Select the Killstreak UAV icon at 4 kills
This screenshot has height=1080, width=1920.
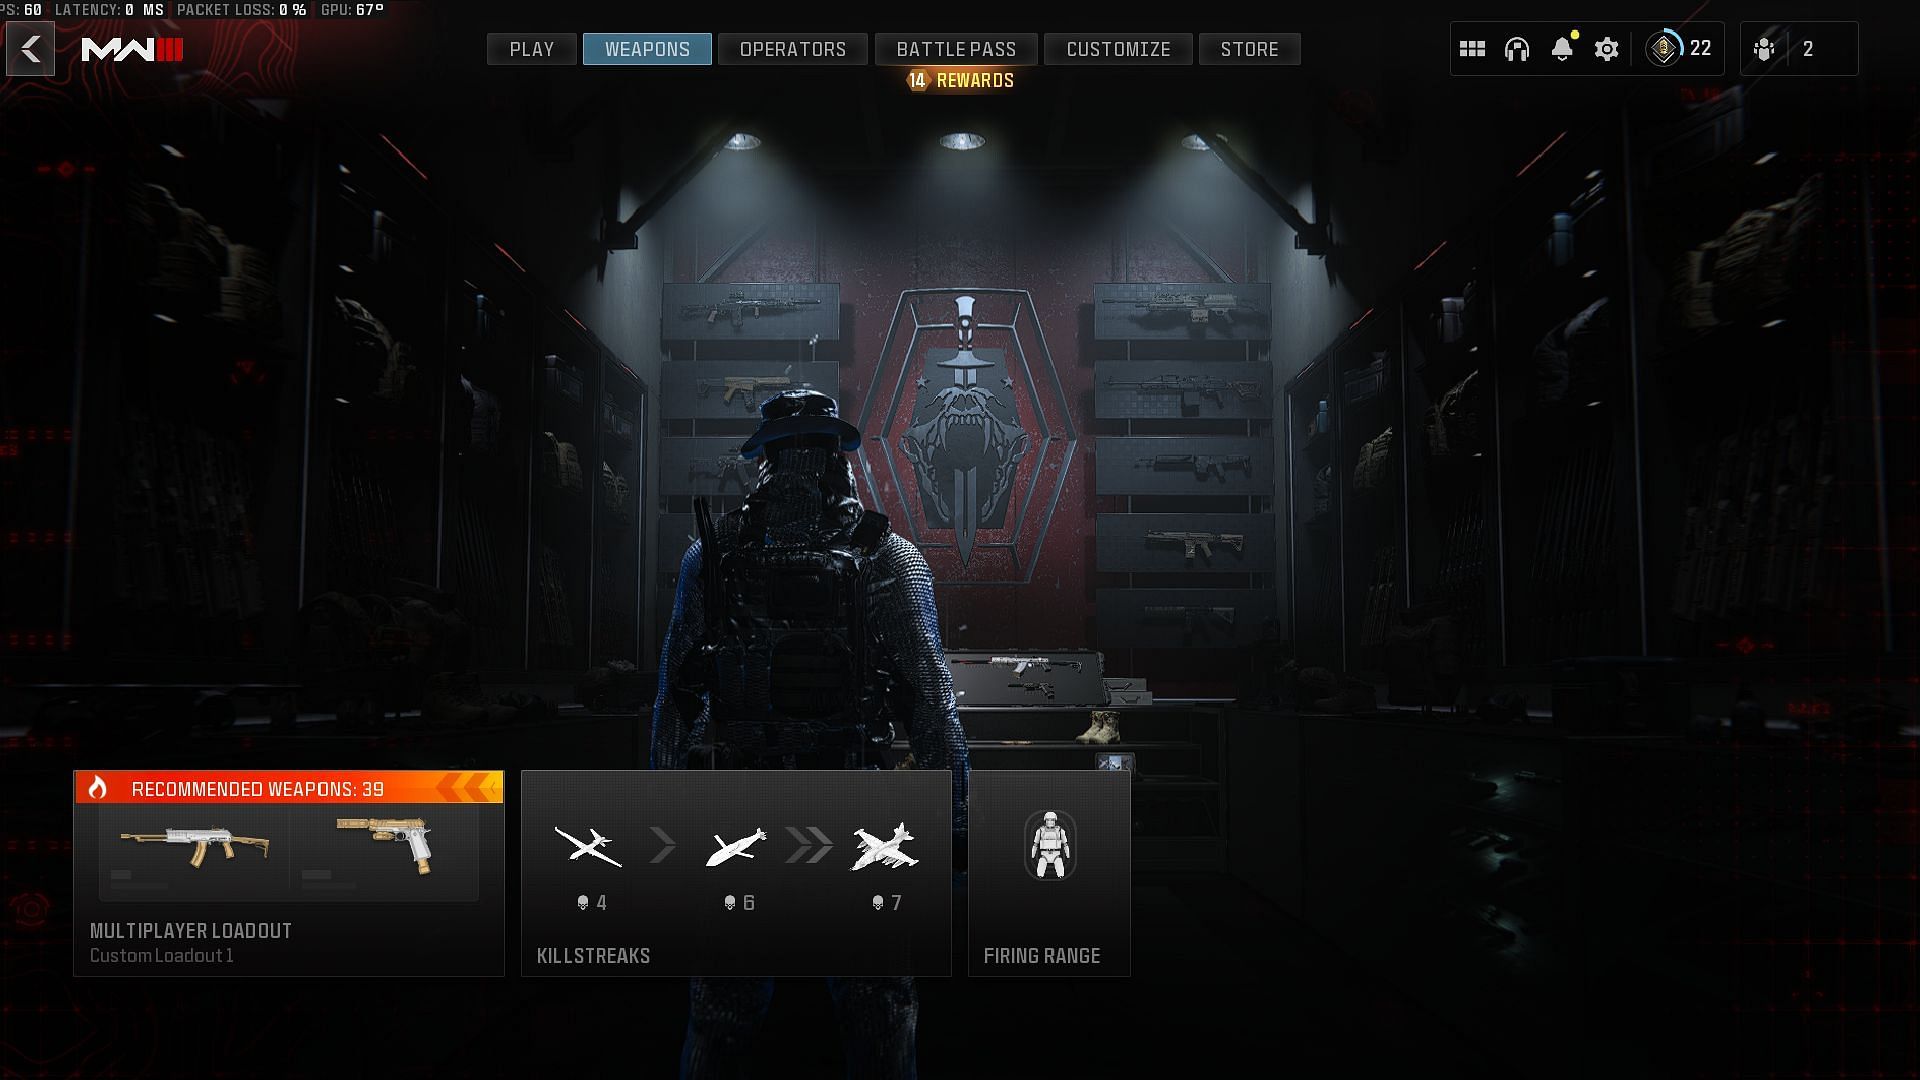pos(593,845)
